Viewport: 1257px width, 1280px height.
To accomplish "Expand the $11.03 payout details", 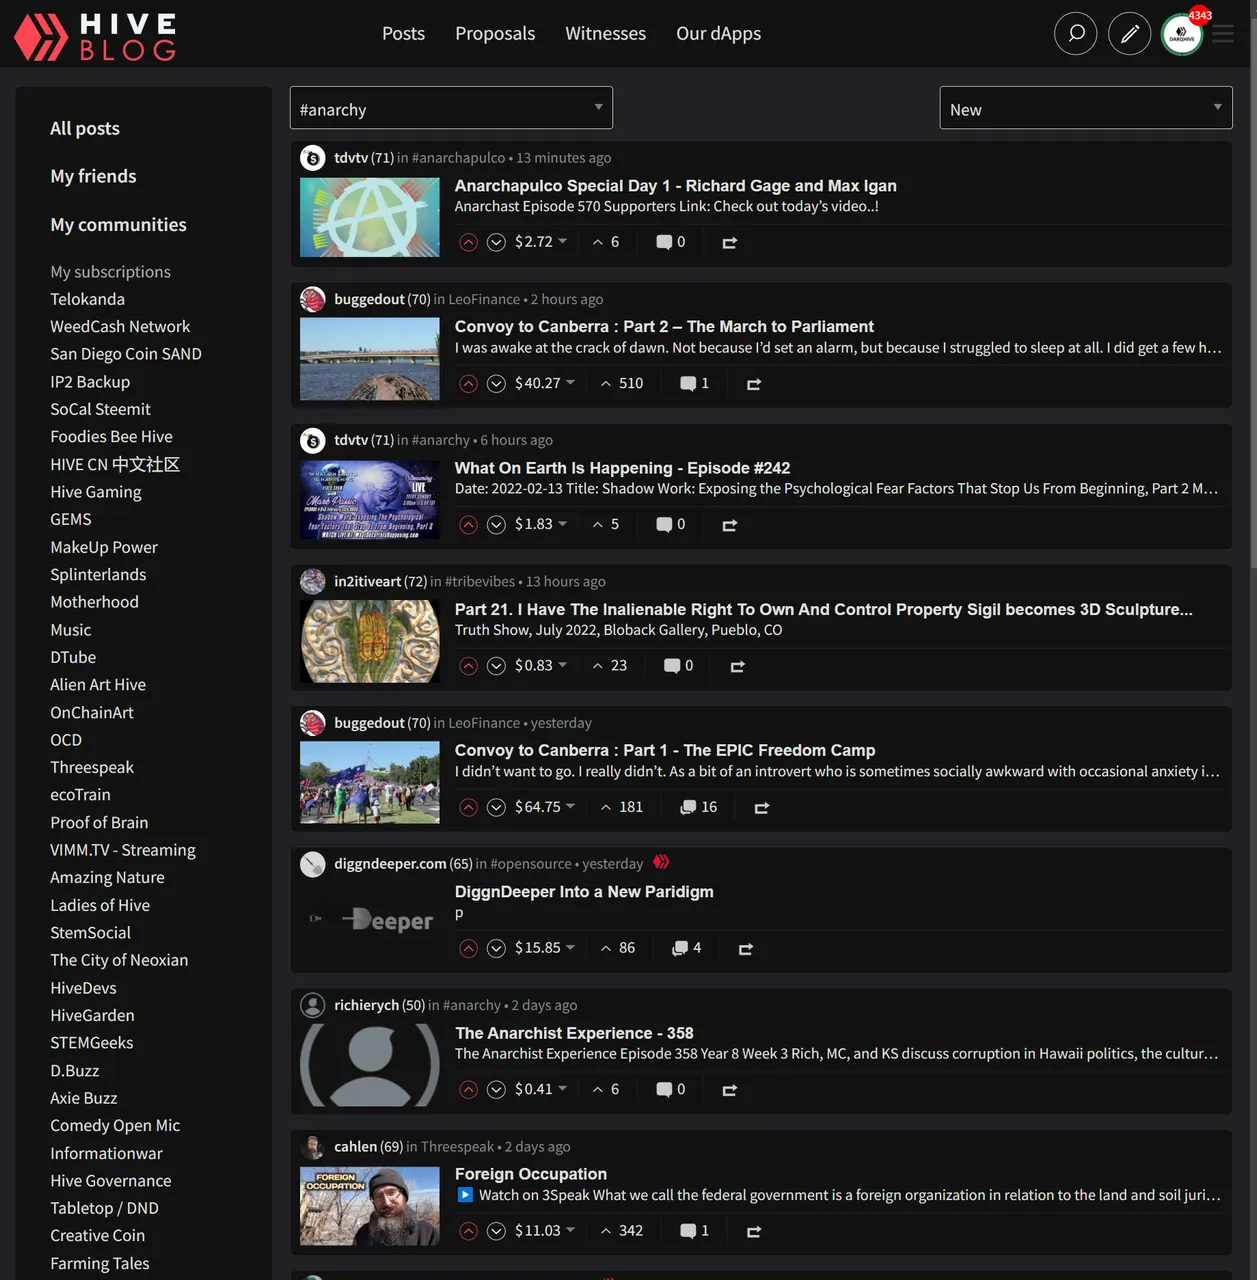I will (545, 1232).
